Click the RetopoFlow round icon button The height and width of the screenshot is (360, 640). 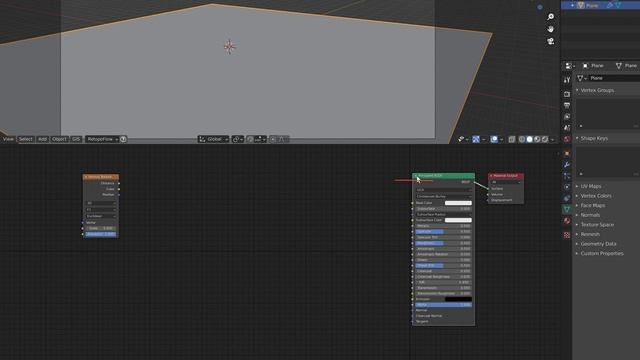click(x=123, y=139)
